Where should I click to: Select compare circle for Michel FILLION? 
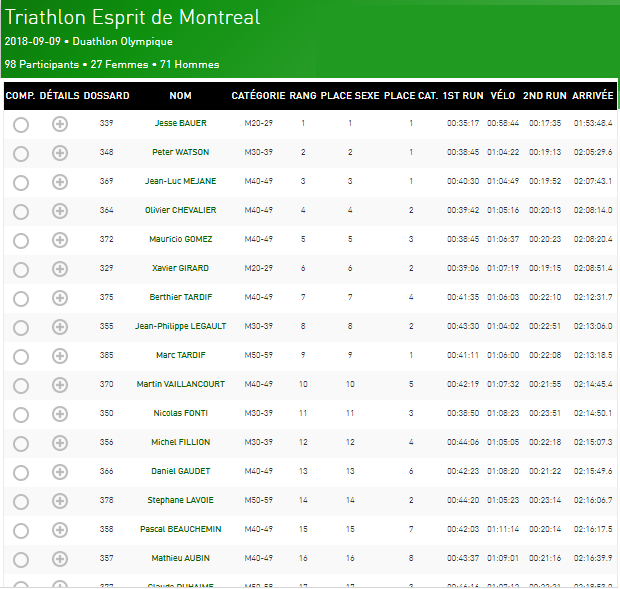coord(21,444)
